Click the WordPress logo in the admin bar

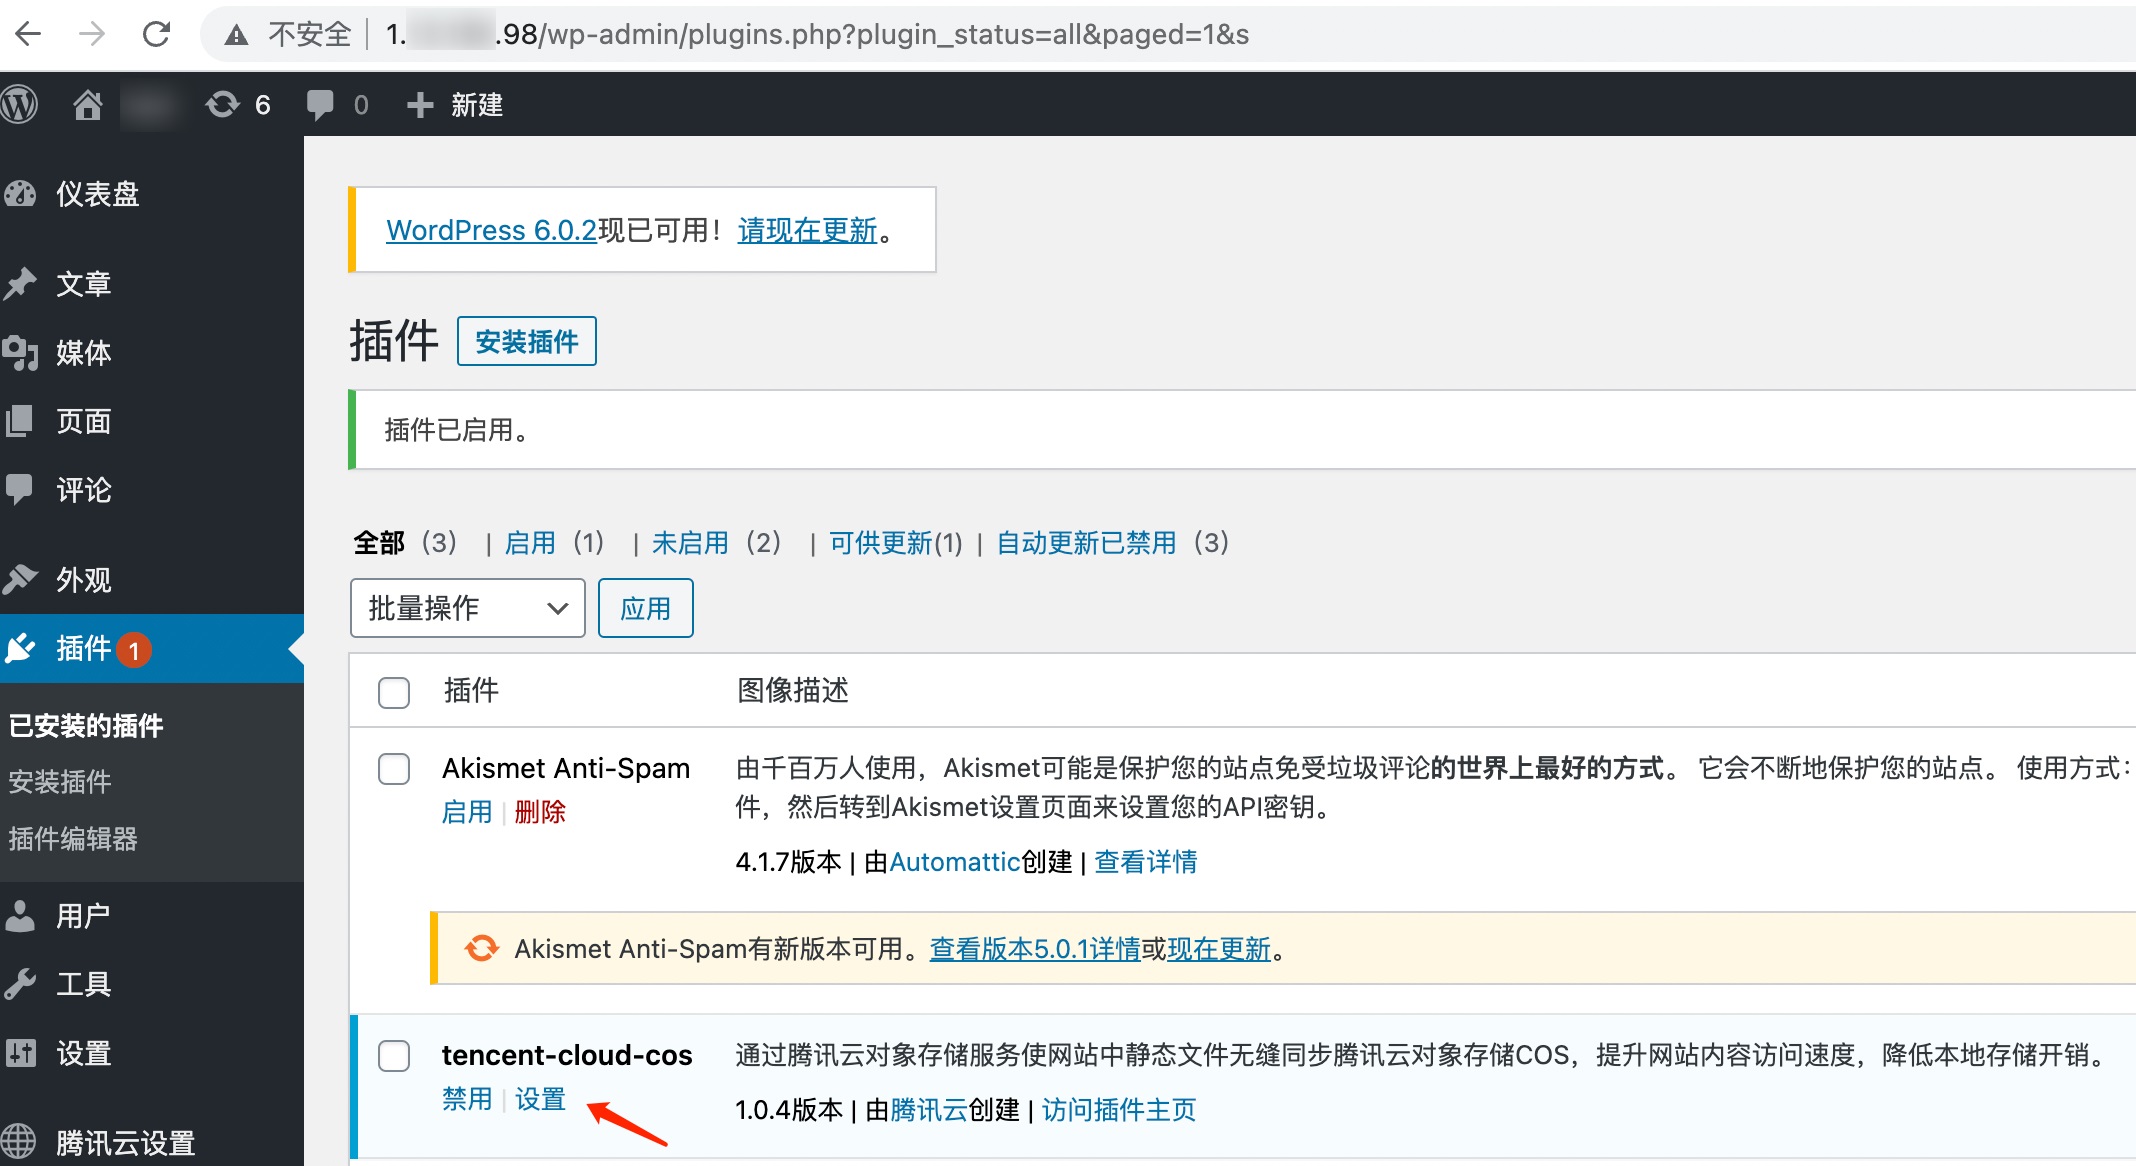coord(21,104)
